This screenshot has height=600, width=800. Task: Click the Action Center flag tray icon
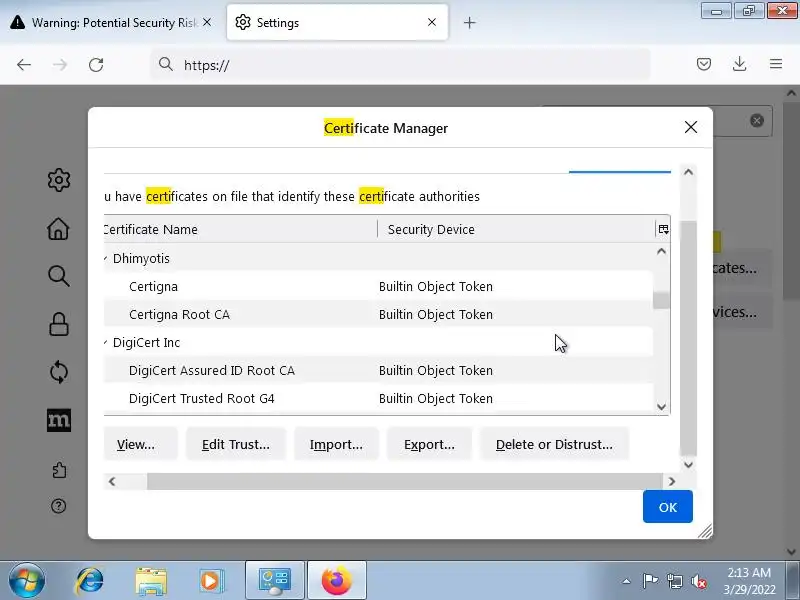(649, 581)
